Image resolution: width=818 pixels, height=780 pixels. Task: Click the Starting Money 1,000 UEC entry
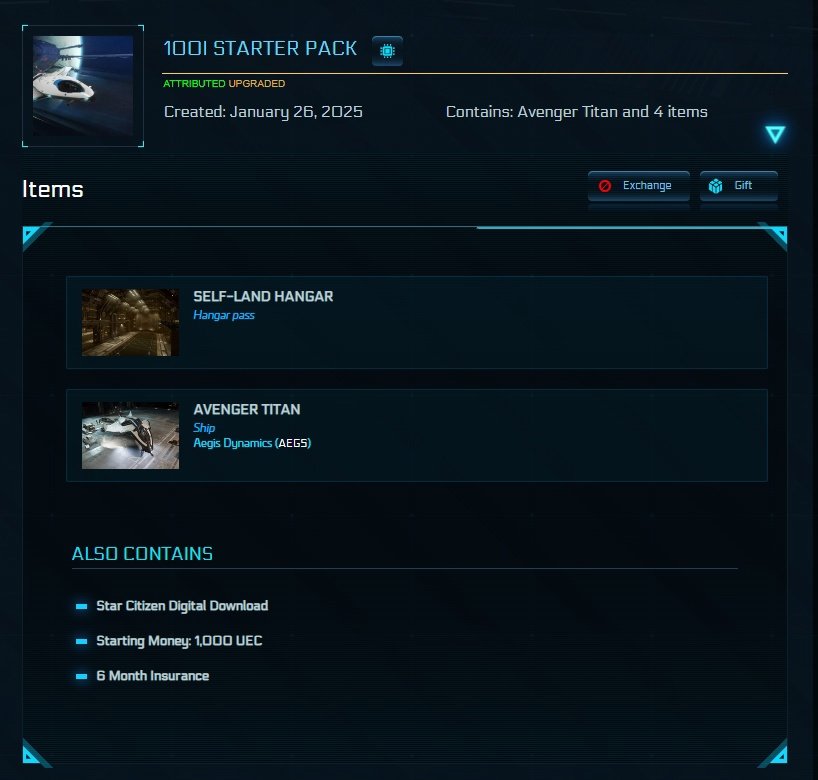click(179, 641)
